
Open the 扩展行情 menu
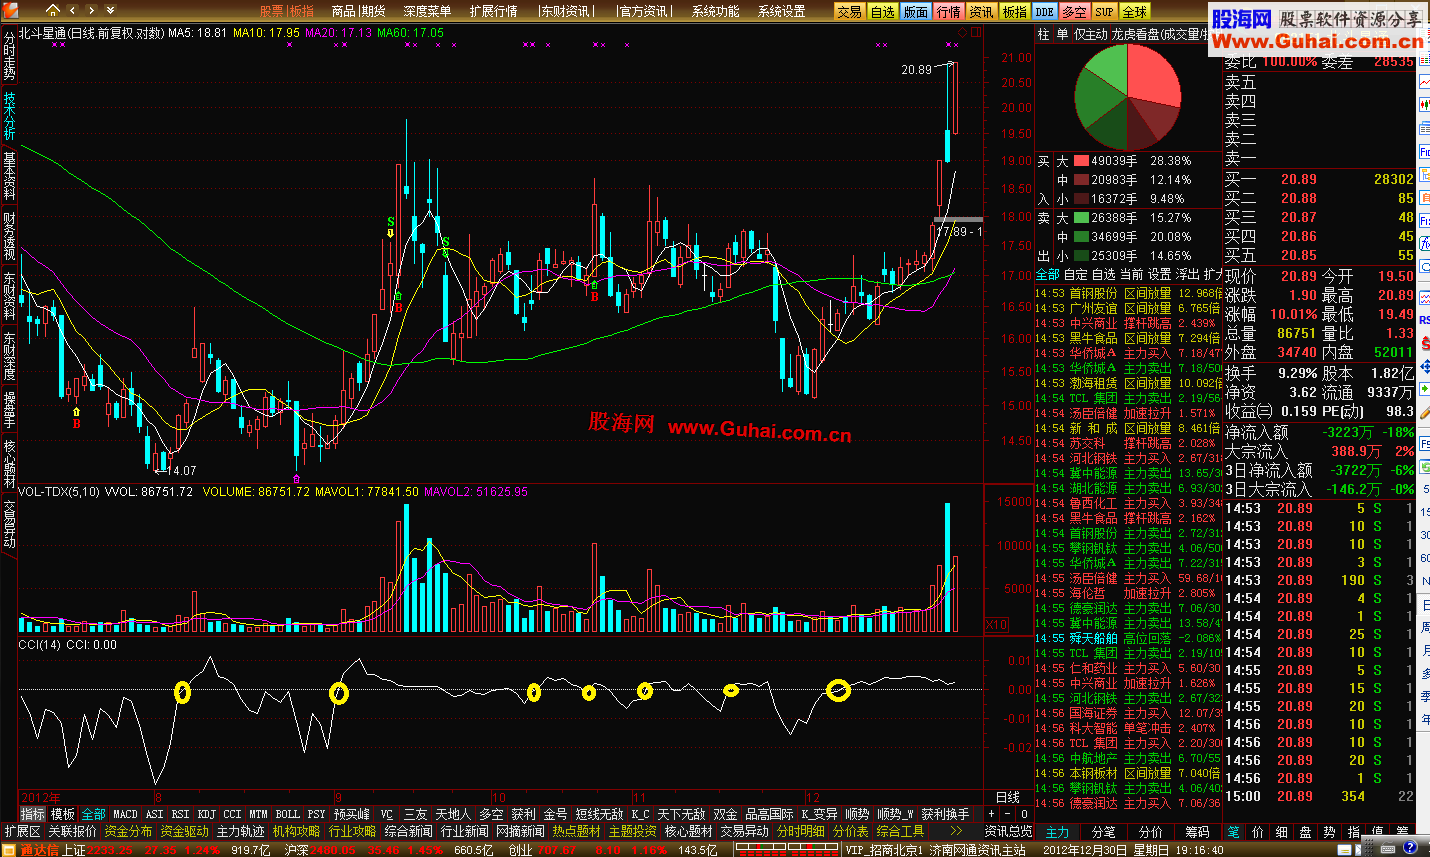493,11
